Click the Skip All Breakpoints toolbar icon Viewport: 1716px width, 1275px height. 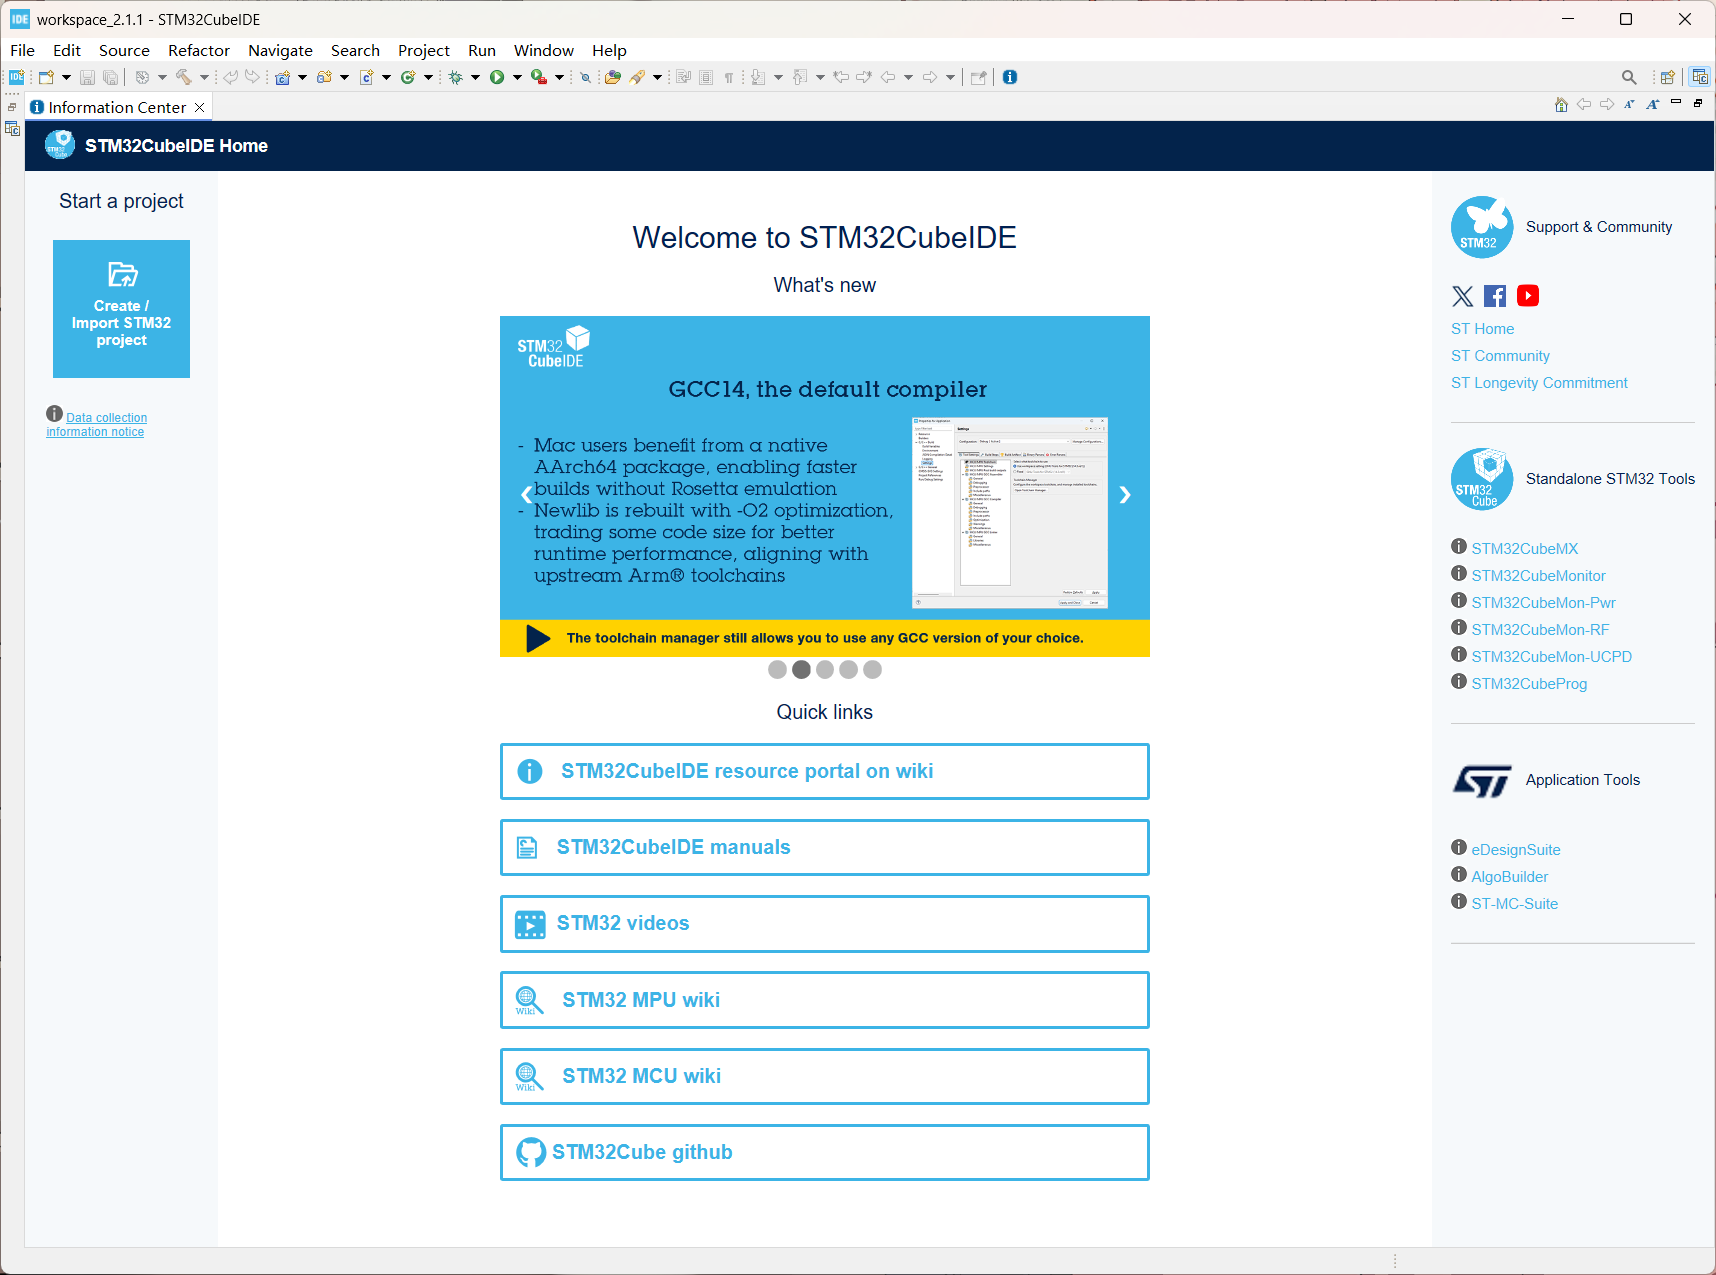[586, 77]
